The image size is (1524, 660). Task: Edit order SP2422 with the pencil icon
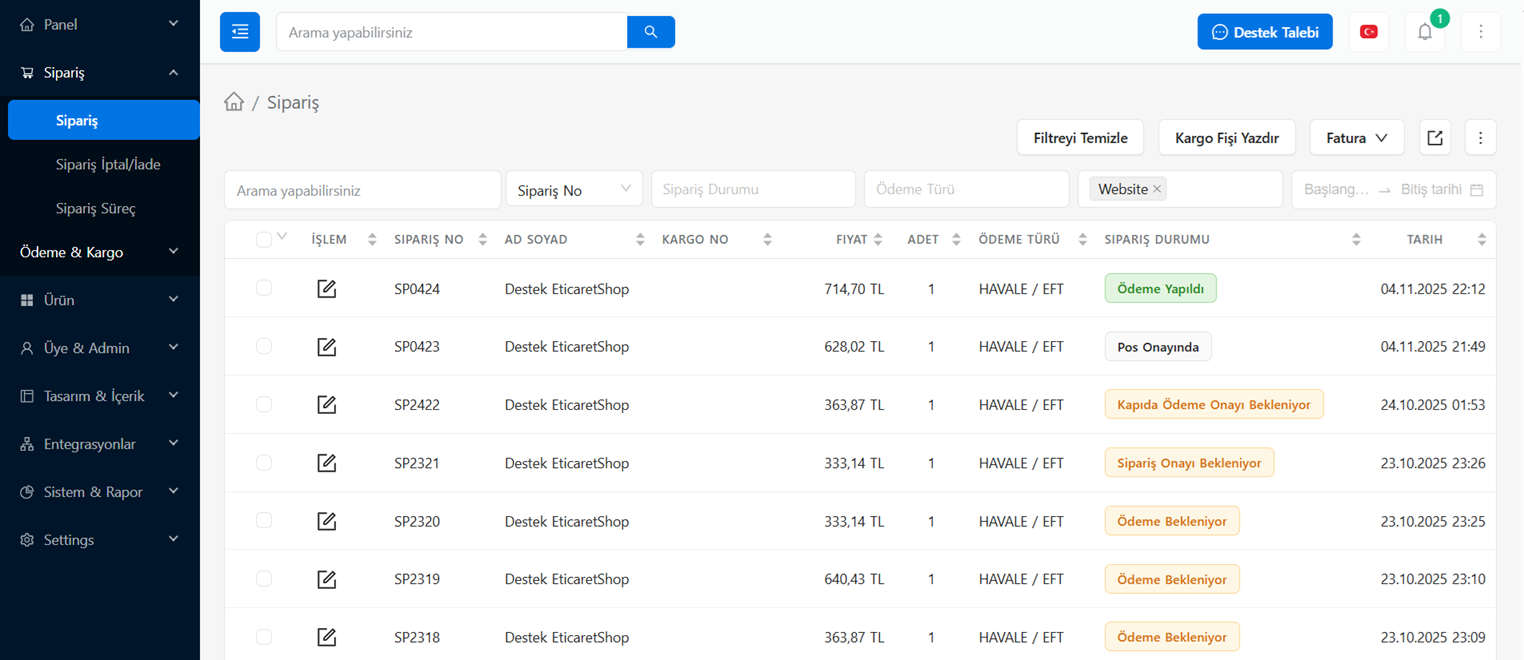tap(327, 405)
